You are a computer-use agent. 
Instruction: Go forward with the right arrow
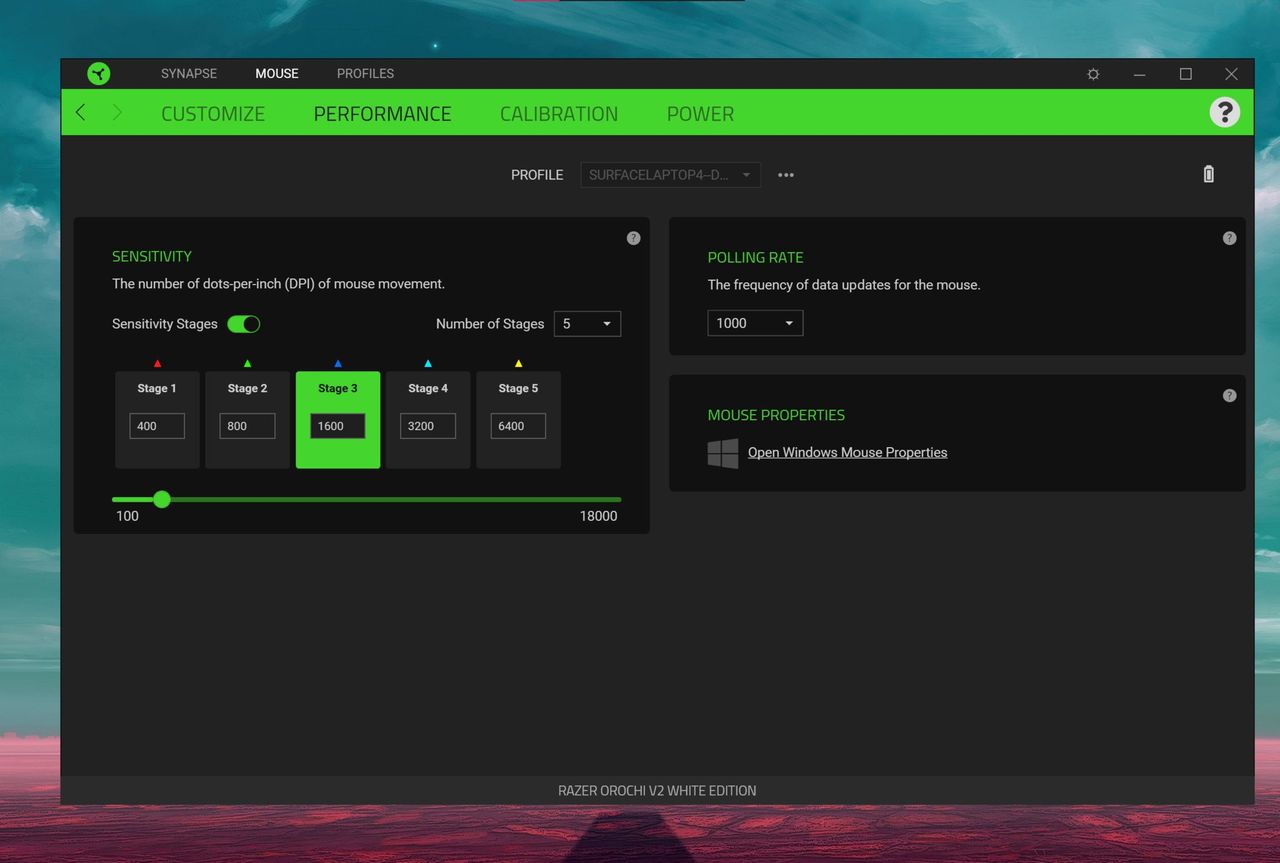click(x=117, y=113)
